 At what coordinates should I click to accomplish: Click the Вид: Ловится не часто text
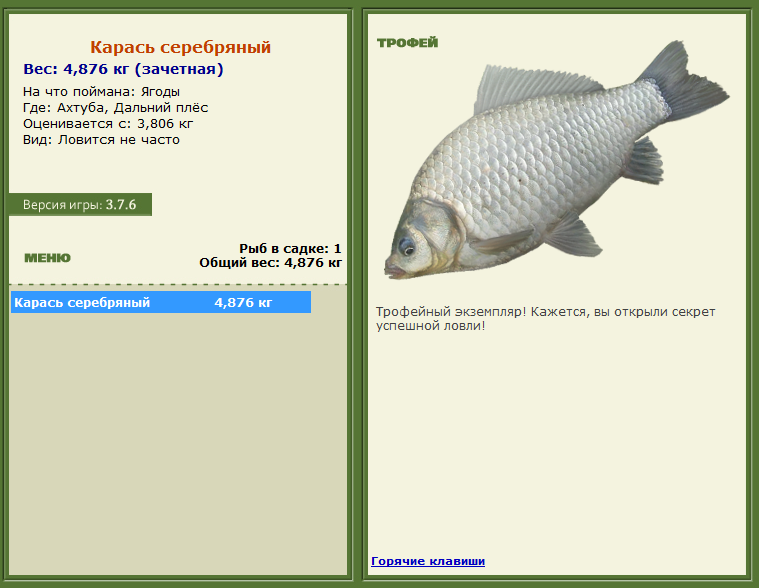point(101,139)
